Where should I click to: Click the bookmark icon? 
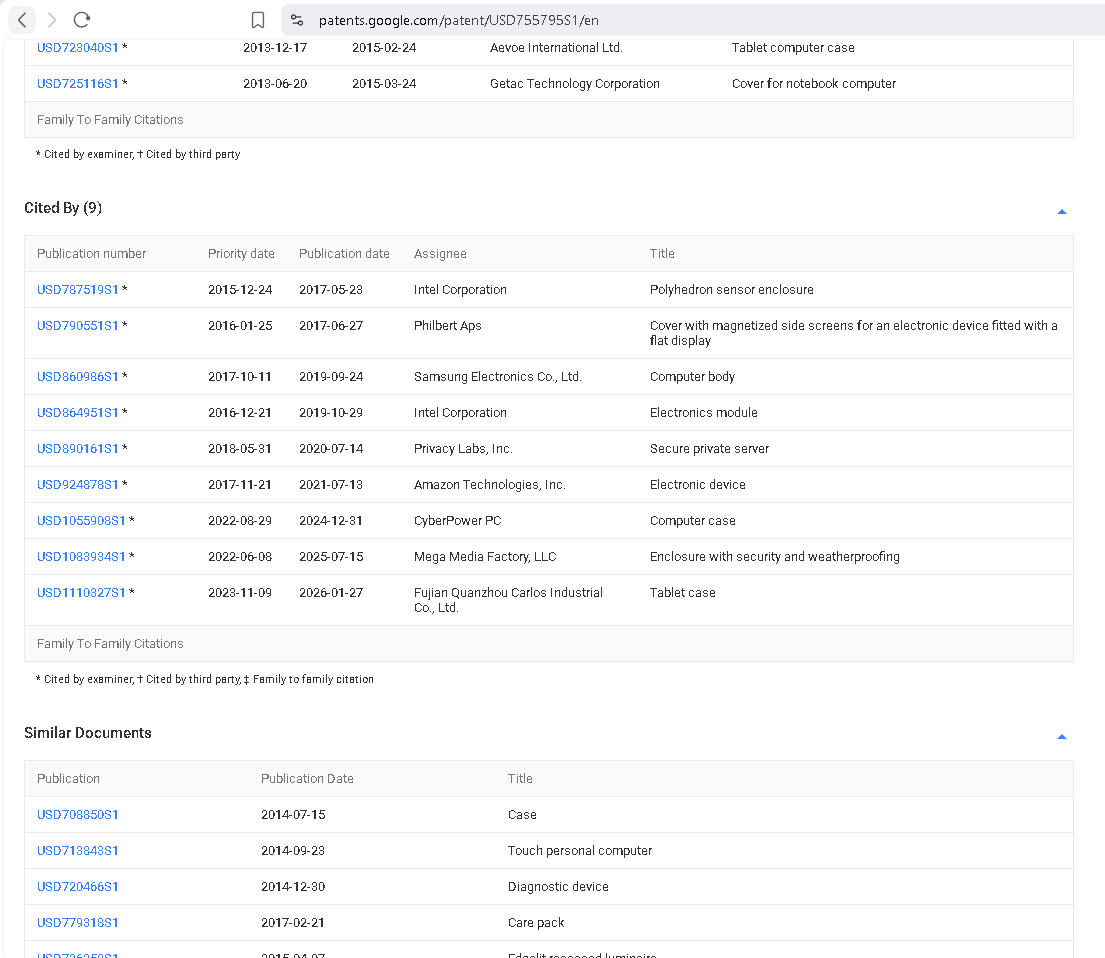click(258, 20)
